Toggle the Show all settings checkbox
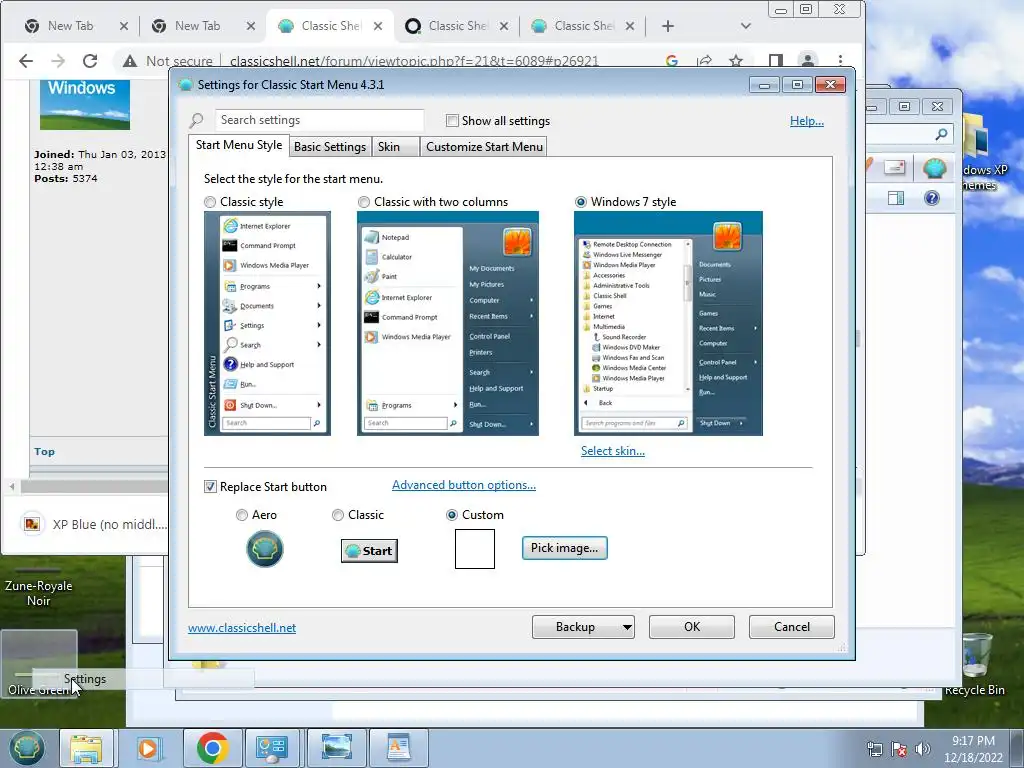The image size is (1024, 768). click(452, 121)
